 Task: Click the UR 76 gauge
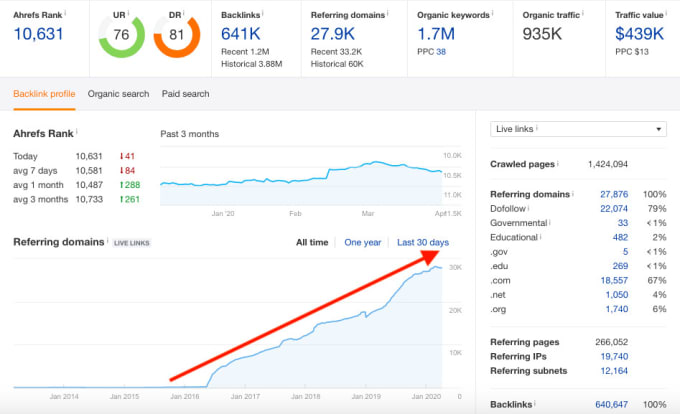click(121, 35)
